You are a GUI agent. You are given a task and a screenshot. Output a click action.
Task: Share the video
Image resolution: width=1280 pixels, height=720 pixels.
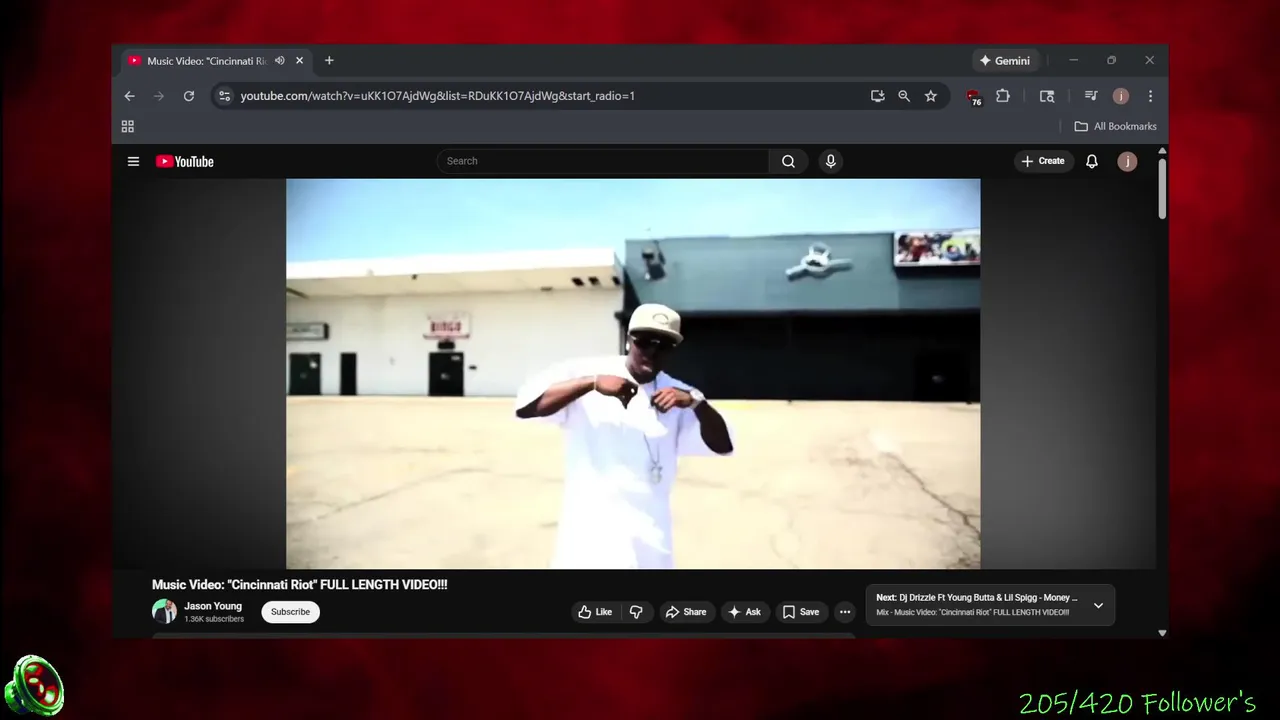[686, 612]
